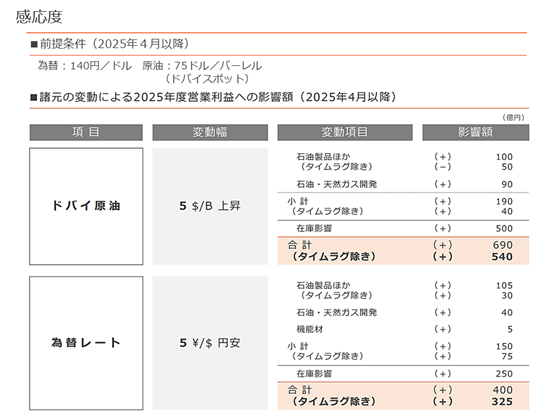
Task: Select the Dubai 小計 value 190
Action: (x=504, y=201)
